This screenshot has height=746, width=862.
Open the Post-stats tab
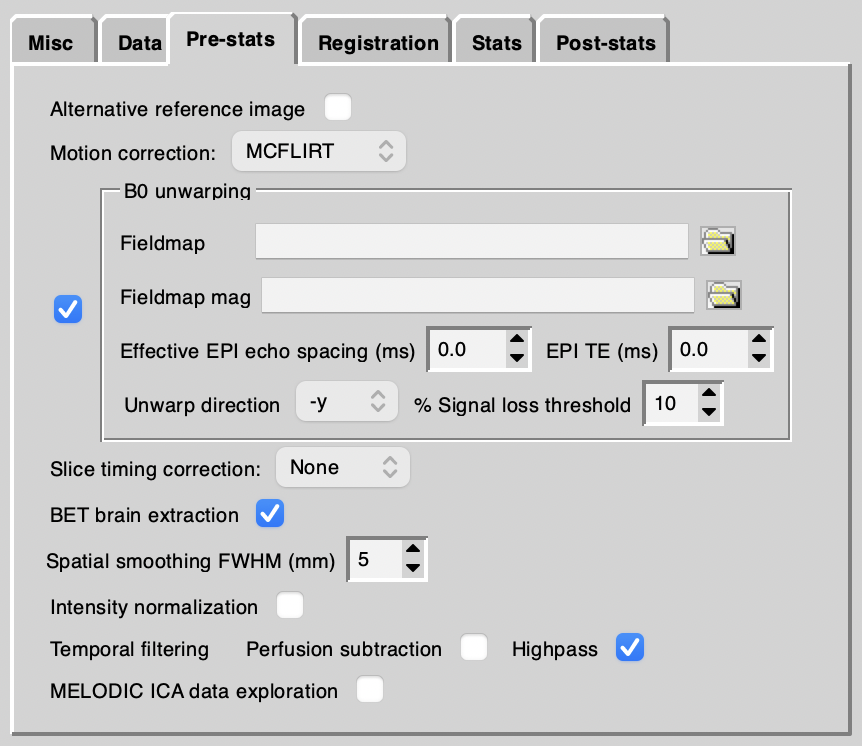[605, 43]
